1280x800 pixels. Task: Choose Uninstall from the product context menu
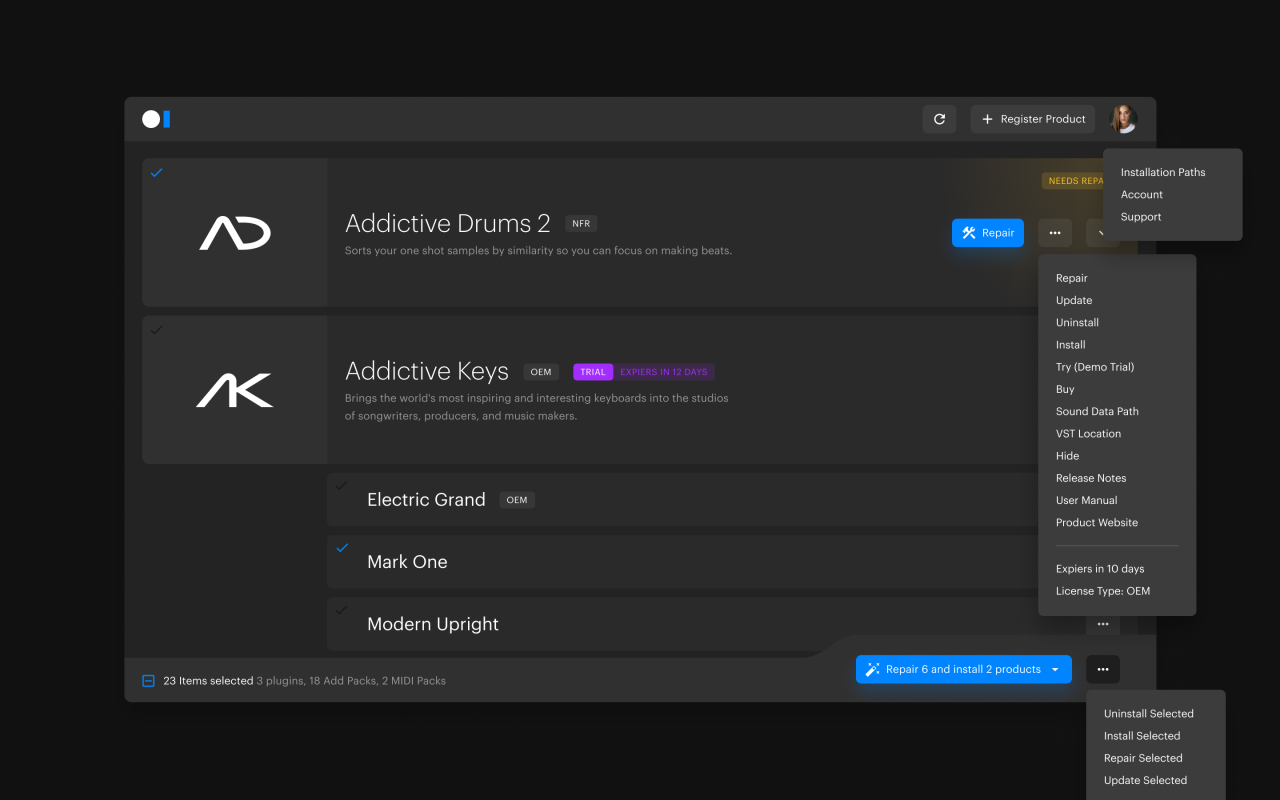click(1077, 322)
